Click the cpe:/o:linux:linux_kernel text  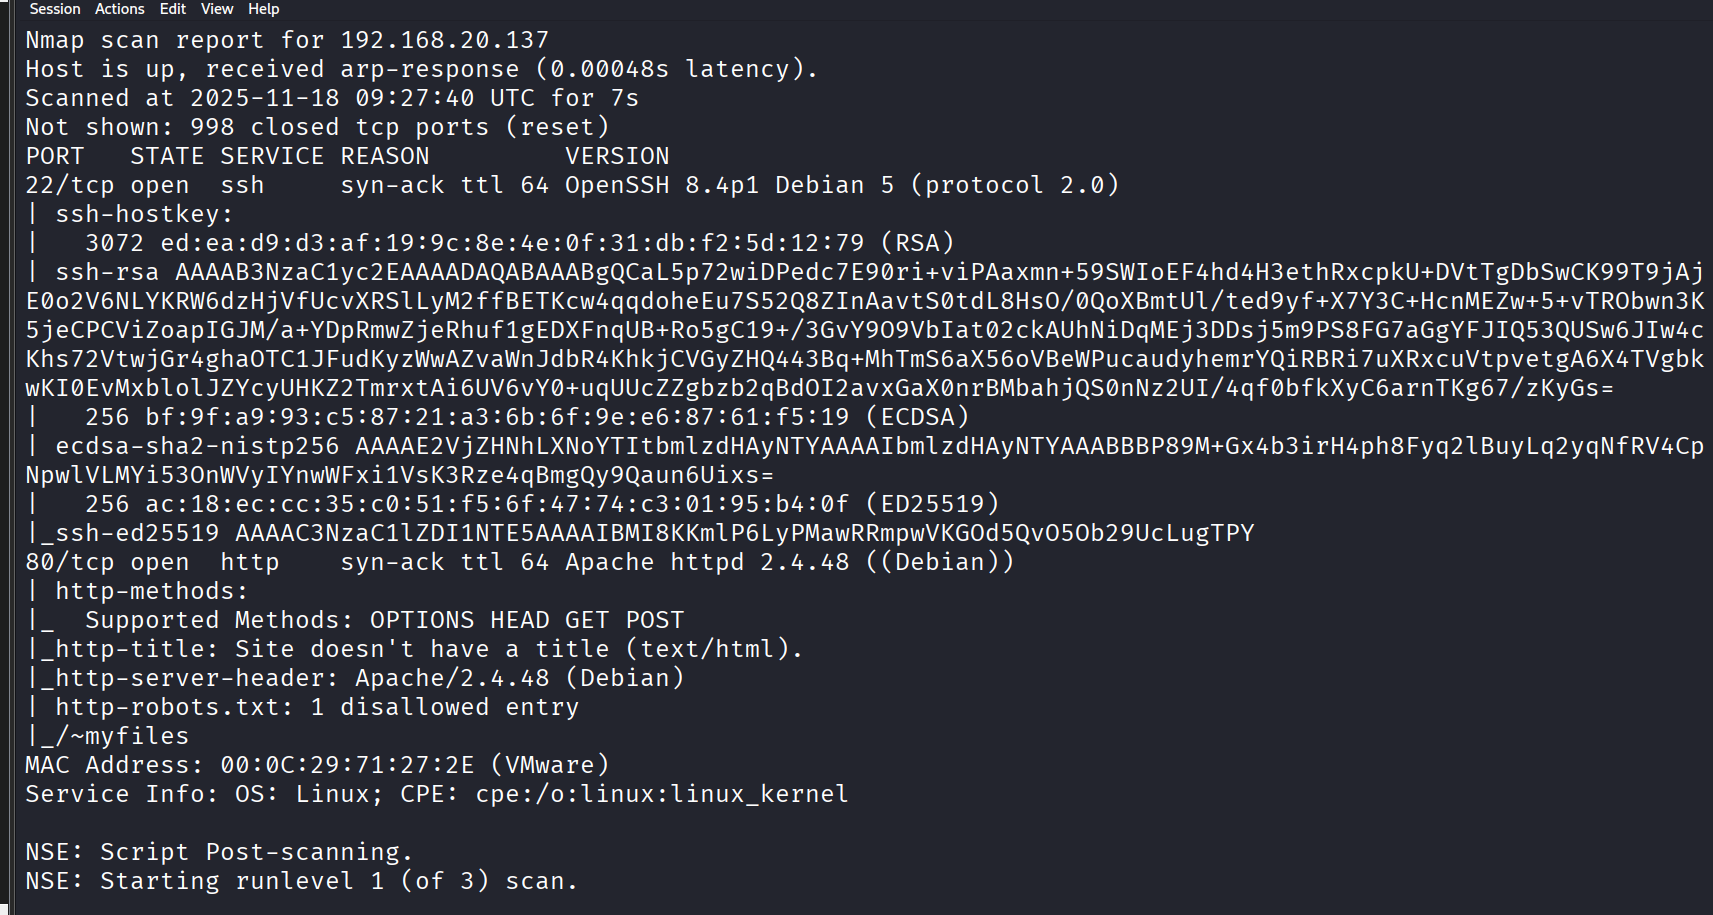tap(661, 794)
